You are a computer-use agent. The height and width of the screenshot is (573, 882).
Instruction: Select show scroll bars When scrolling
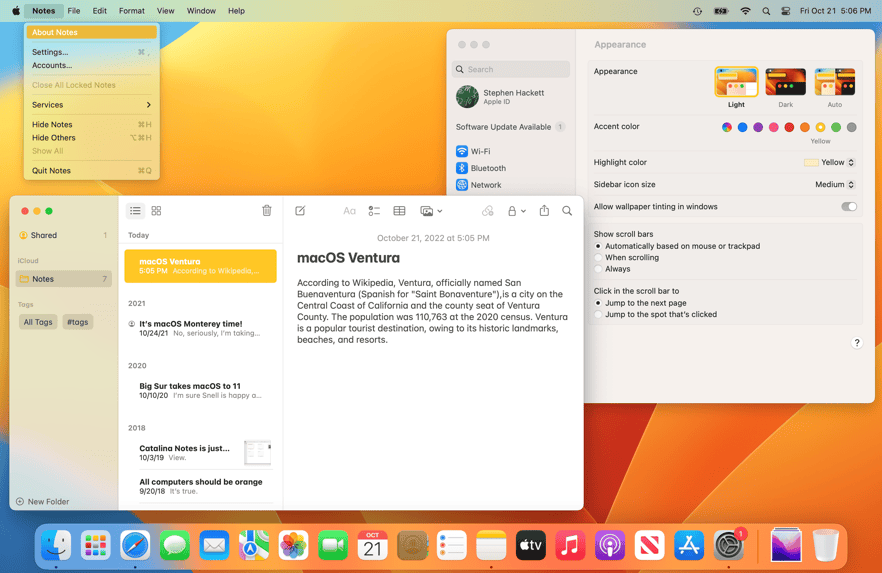tap(598, 258)
